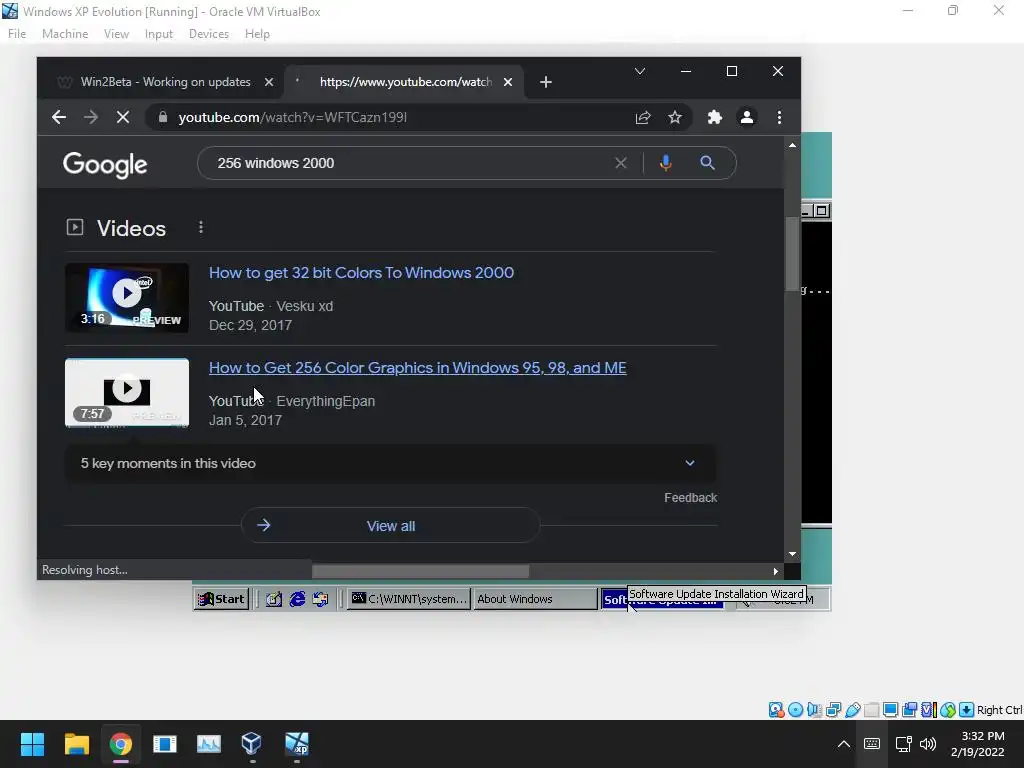
Task: Click VirtualBox network status icon
Action: click(833, 710)
